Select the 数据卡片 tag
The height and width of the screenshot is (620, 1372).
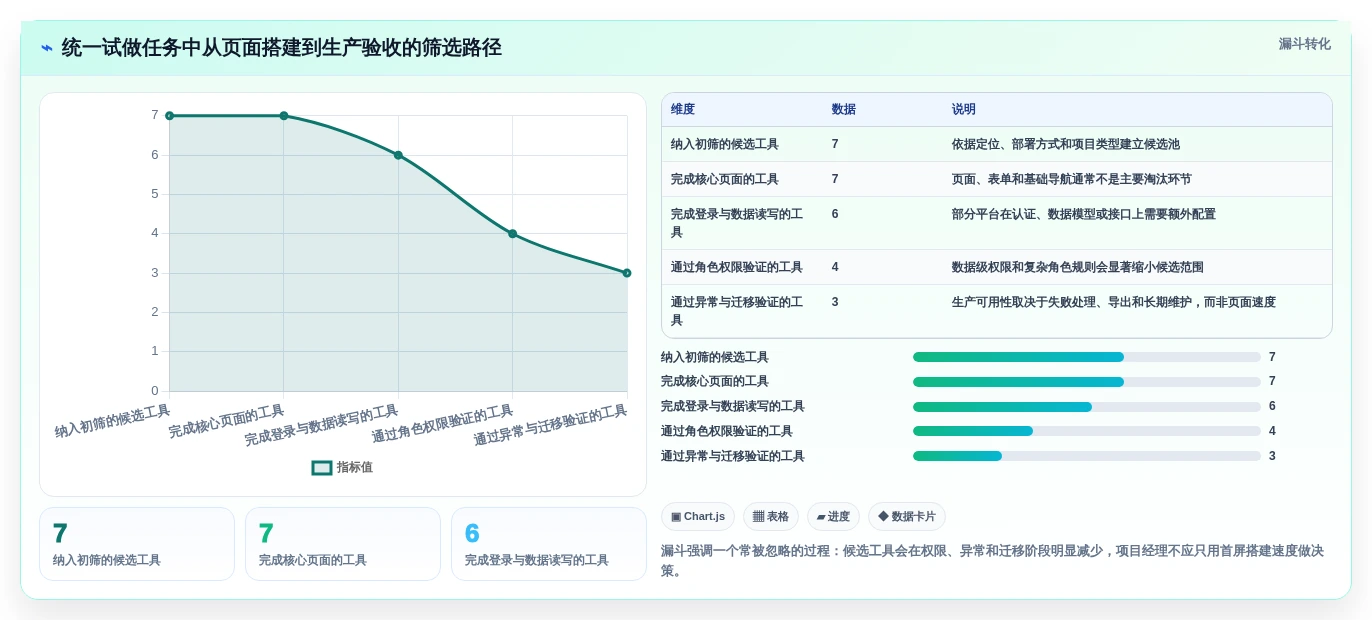[907, 516]
